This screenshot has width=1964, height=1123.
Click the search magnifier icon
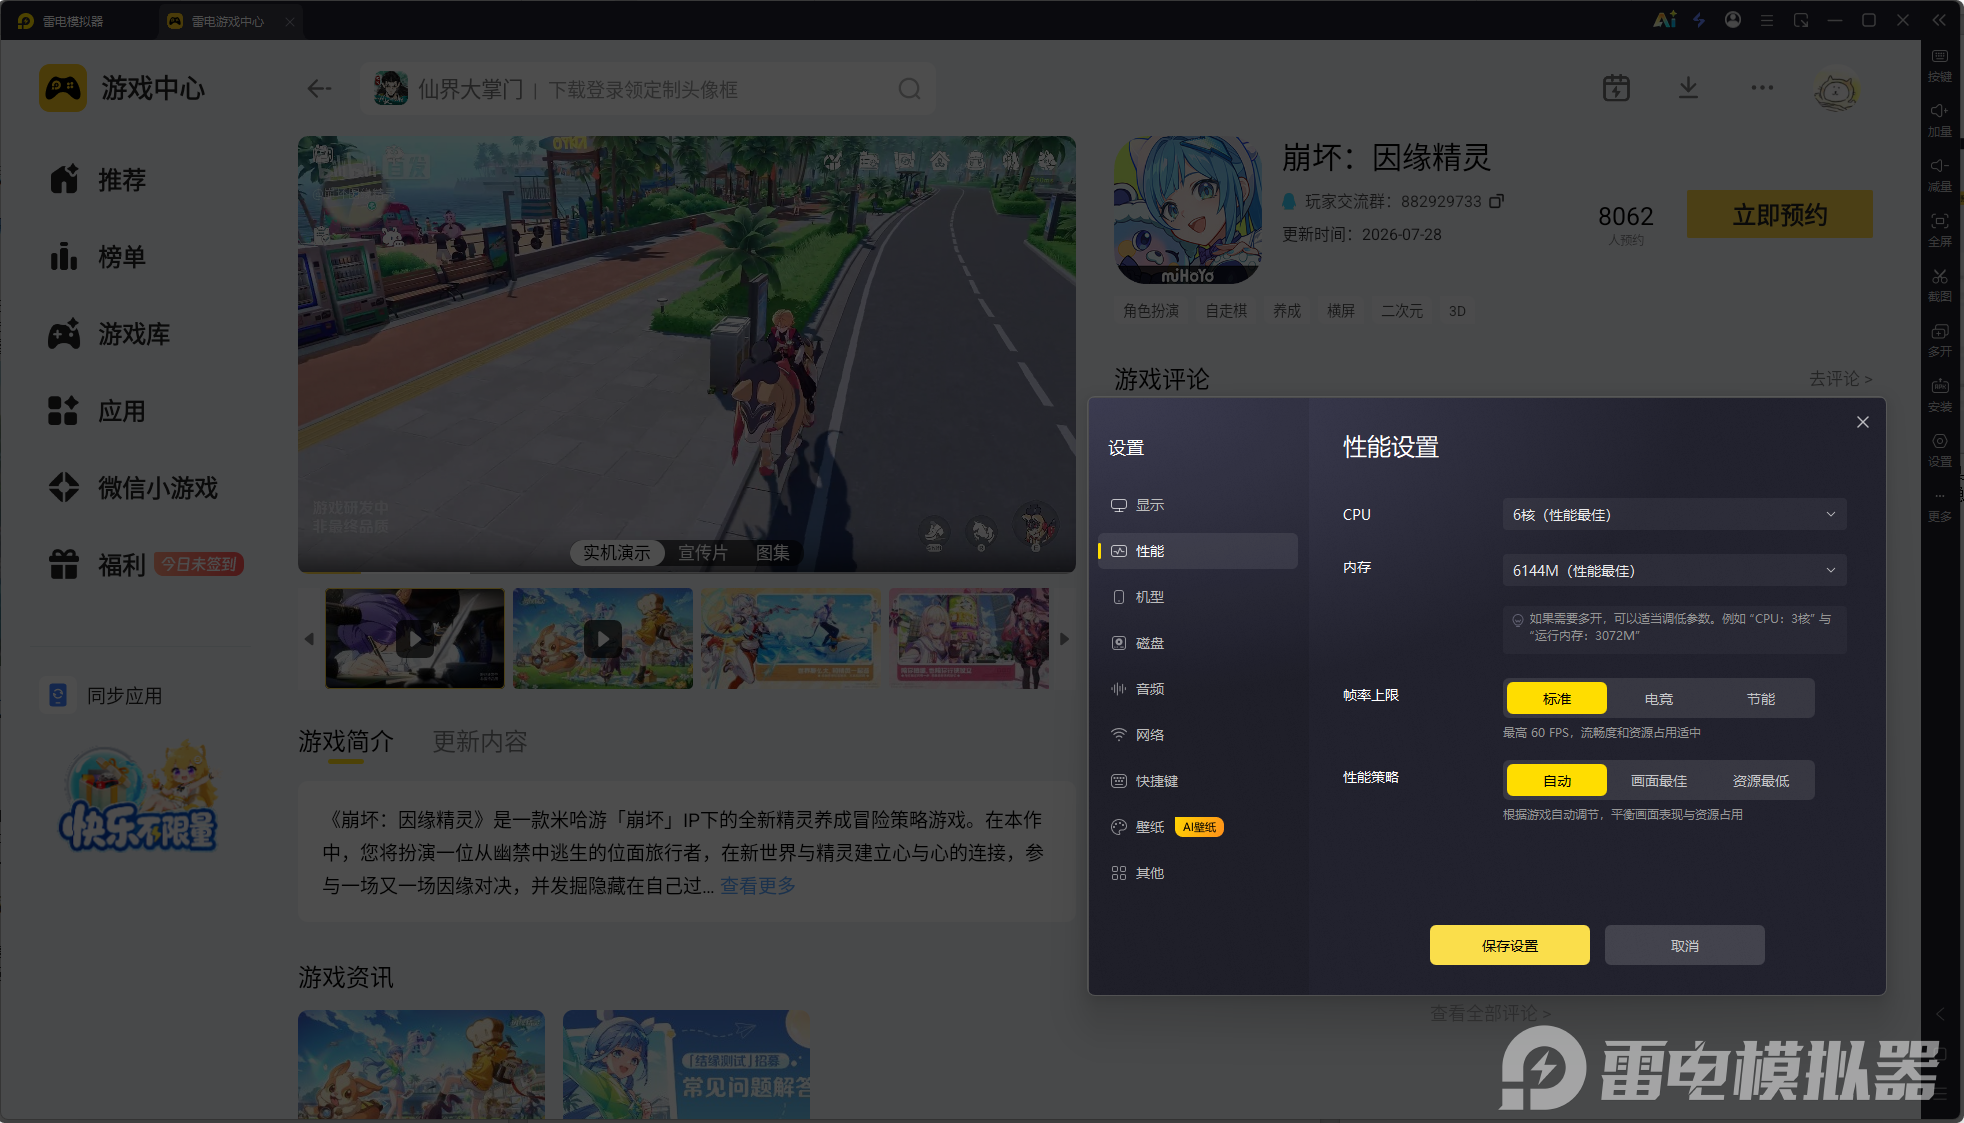click(909, 89)
